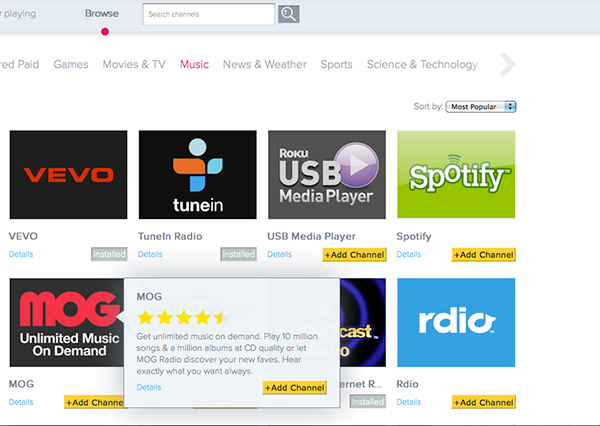This screenshot has height=426, width=600.
Task: Open Details link under Rdio
Action: [x=409, y=402]
